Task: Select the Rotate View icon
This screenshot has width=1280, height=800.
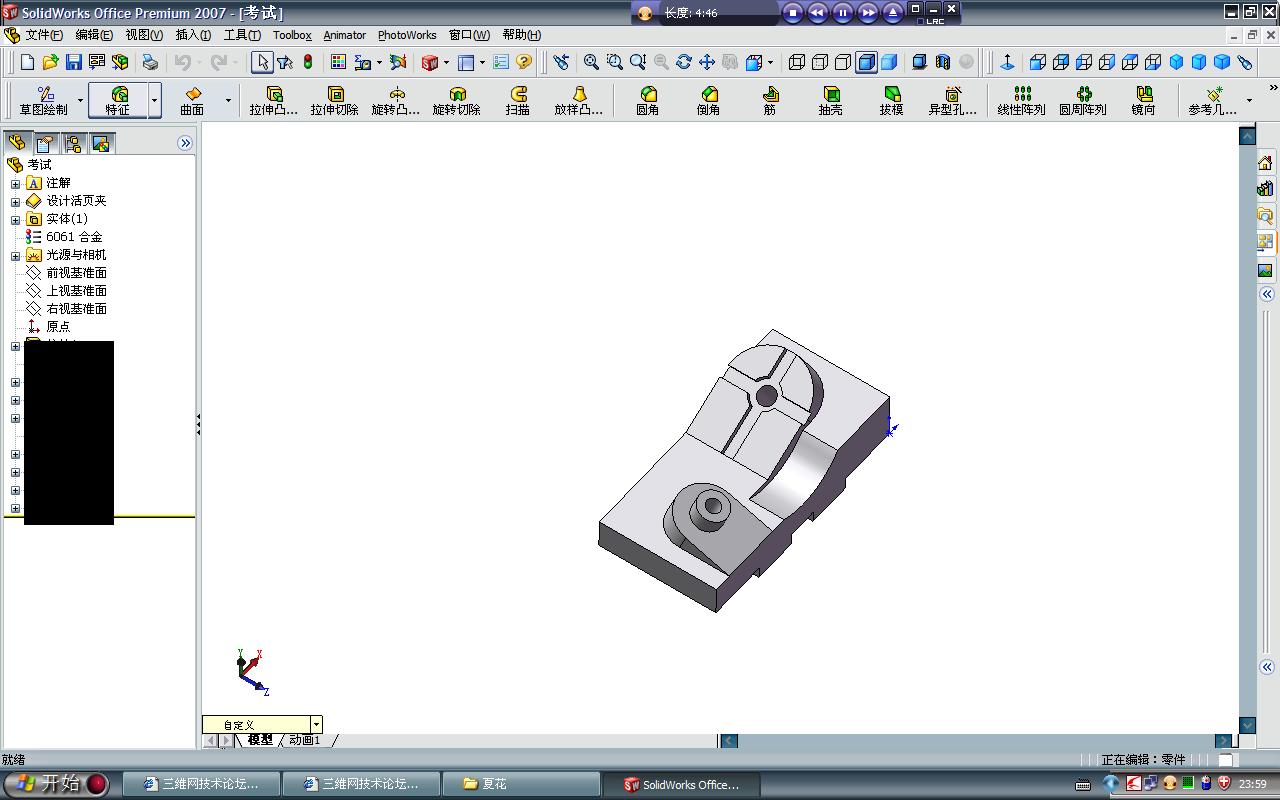Action: [x=684, y=62]
